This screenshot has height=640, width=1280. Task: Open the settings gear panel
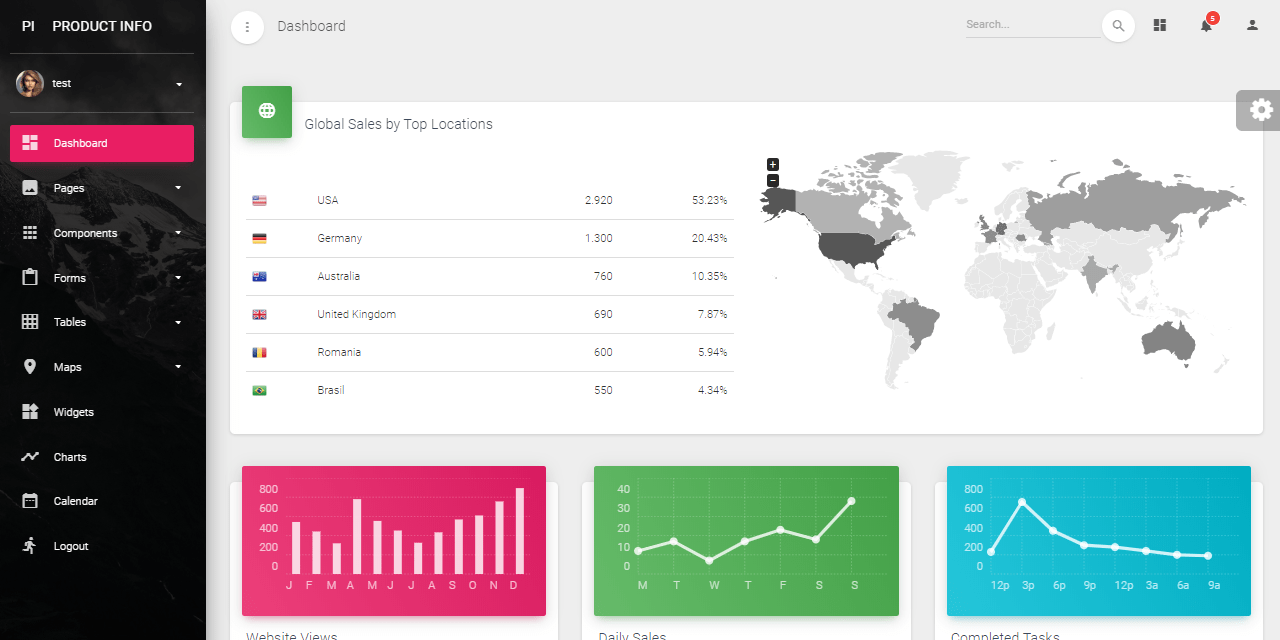(x=1260, y=110)
